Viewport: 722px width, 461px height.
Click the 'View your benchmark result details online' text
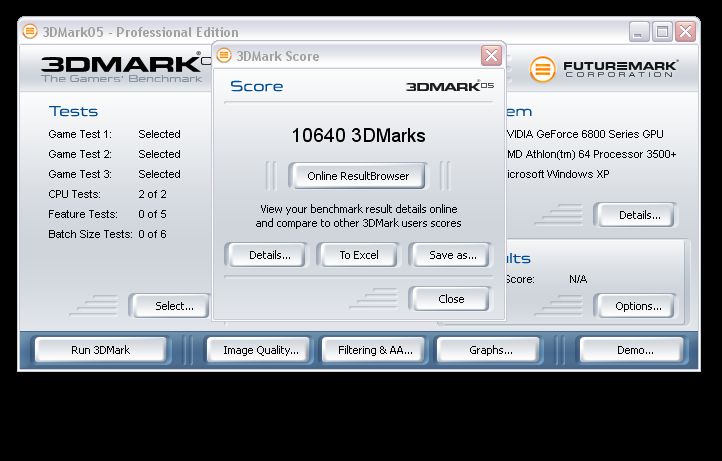coord(359,209)
